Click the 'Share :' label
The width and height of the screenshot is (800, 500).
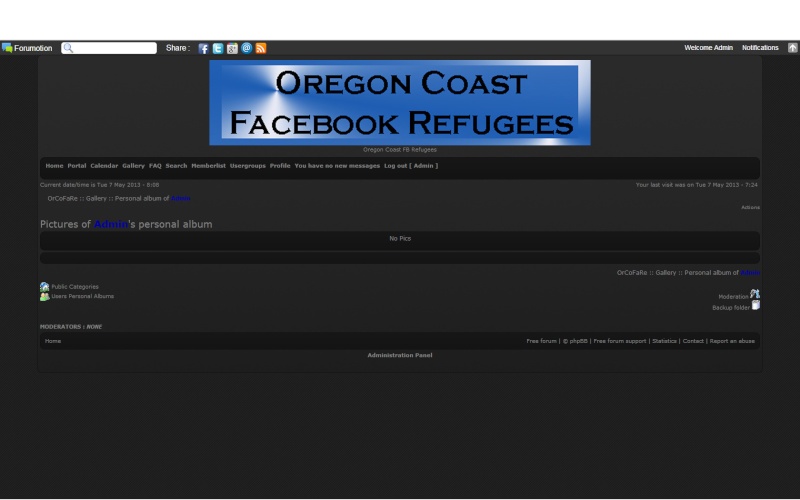click(178, 48)
